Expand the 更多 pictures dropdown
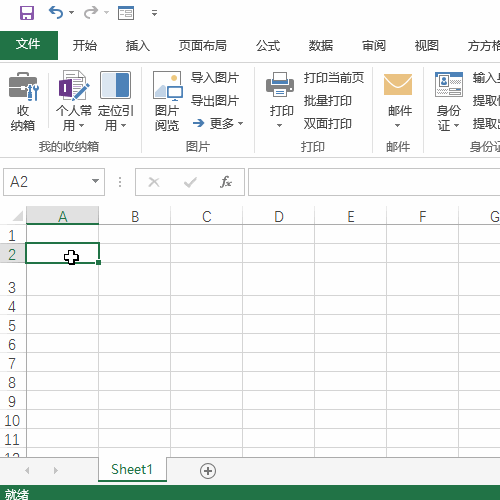Viewport: 500px width, 500px height. (218, 124)
